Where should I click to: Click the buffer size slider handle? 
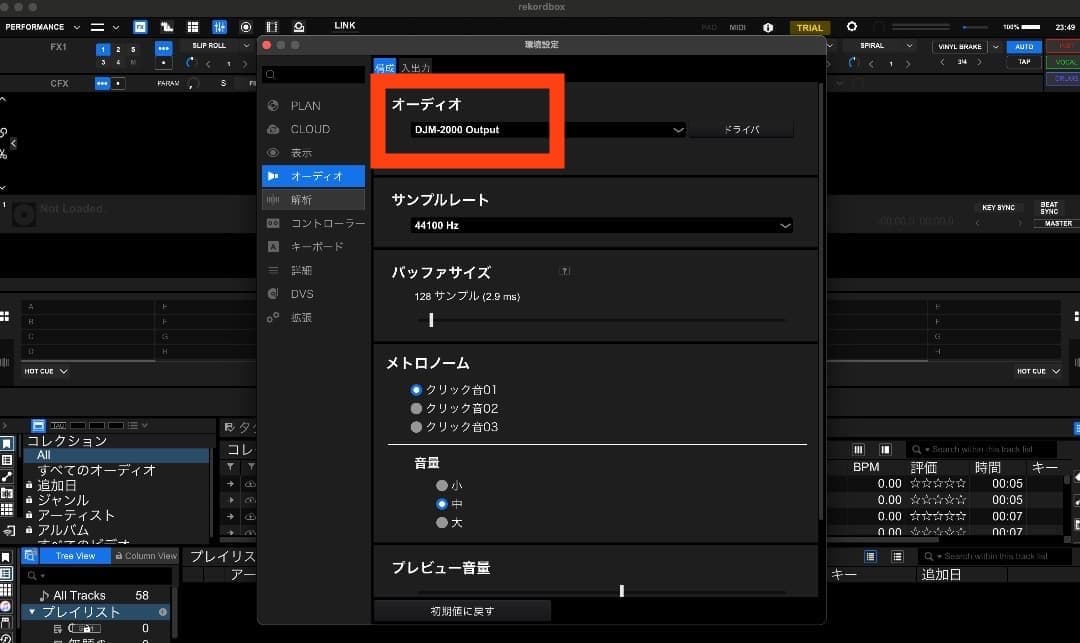click(431, 320)
